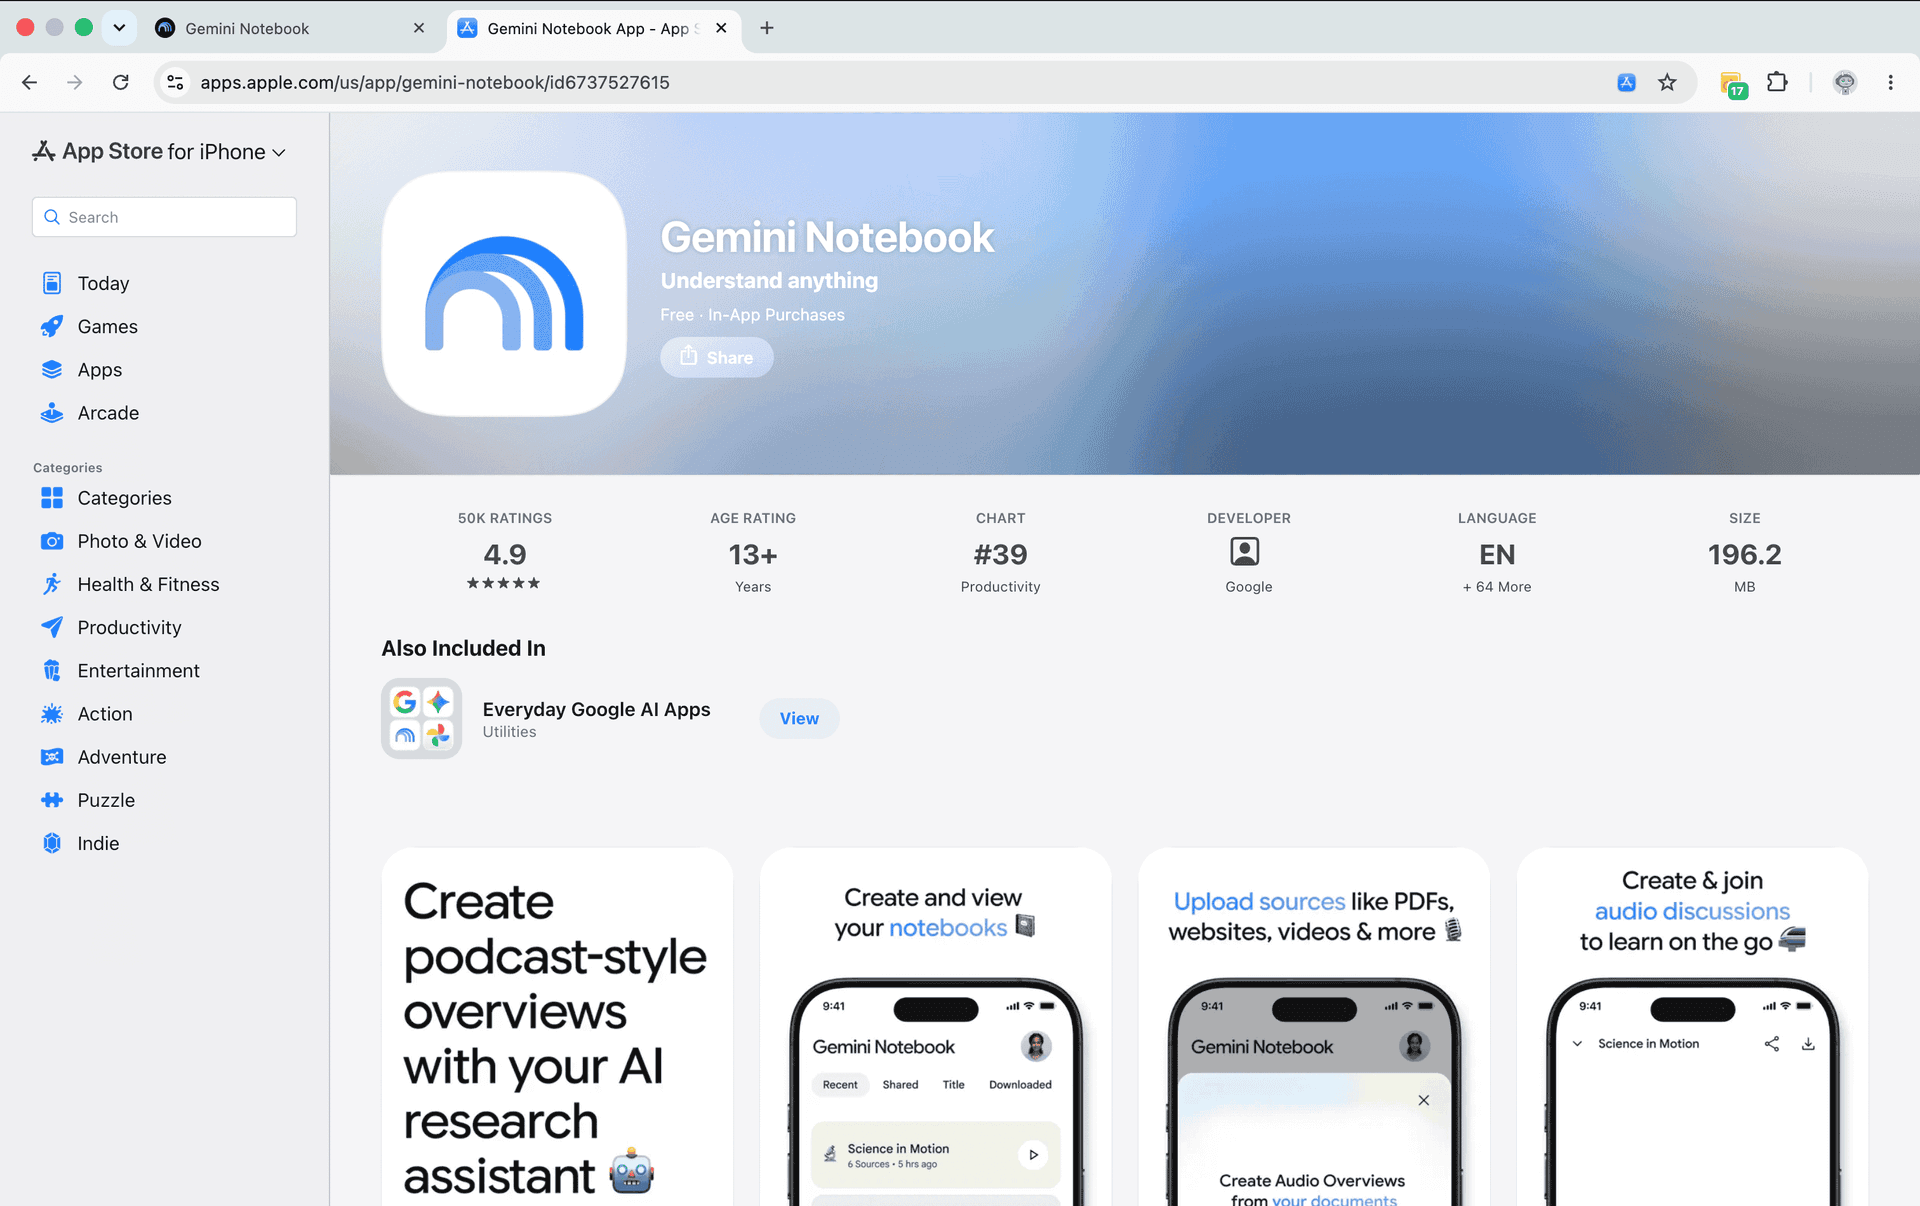Open the Create and view your notebooks screenshot
Screen dimensions: 1920x1206
click(935, 1027)
